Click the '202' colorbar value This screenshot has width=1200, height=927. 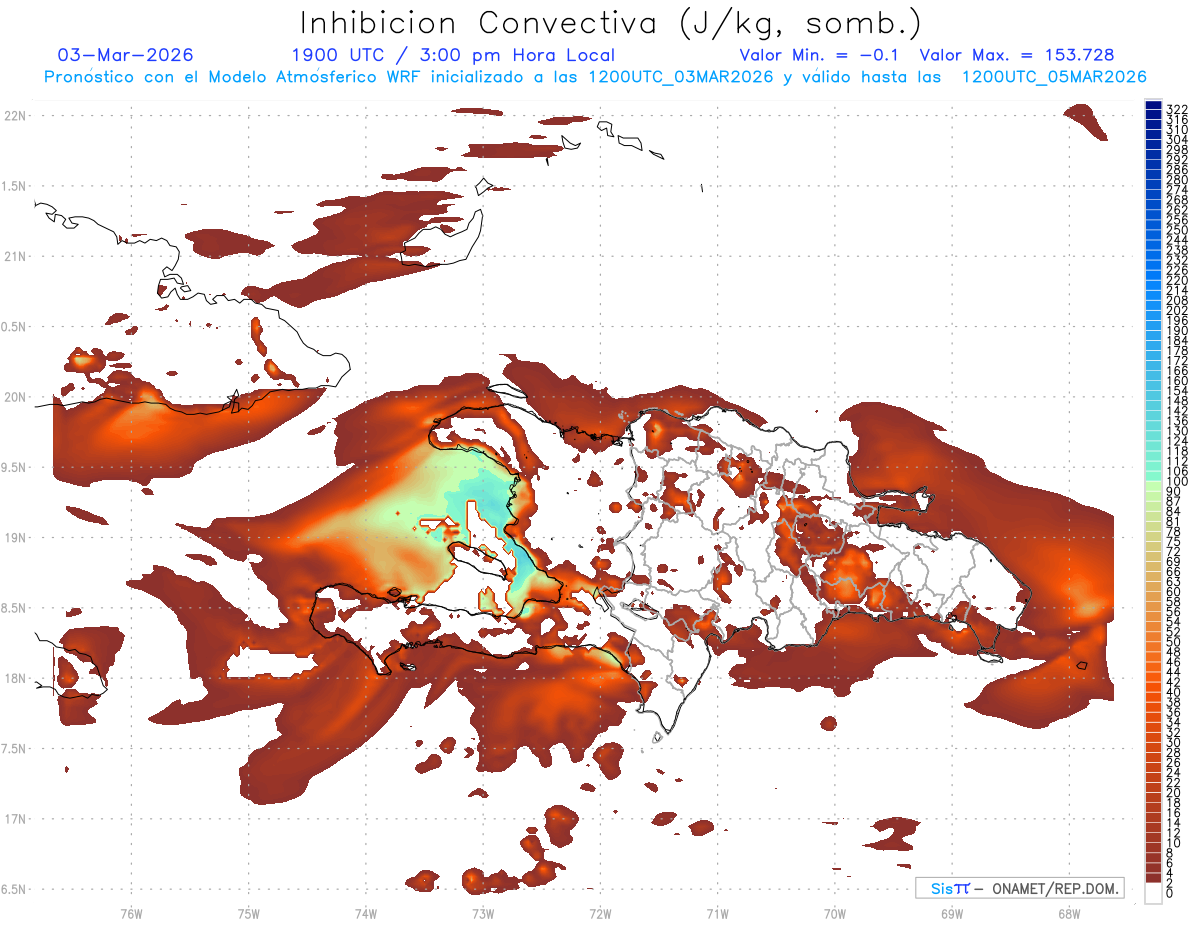pos(1176,310)
